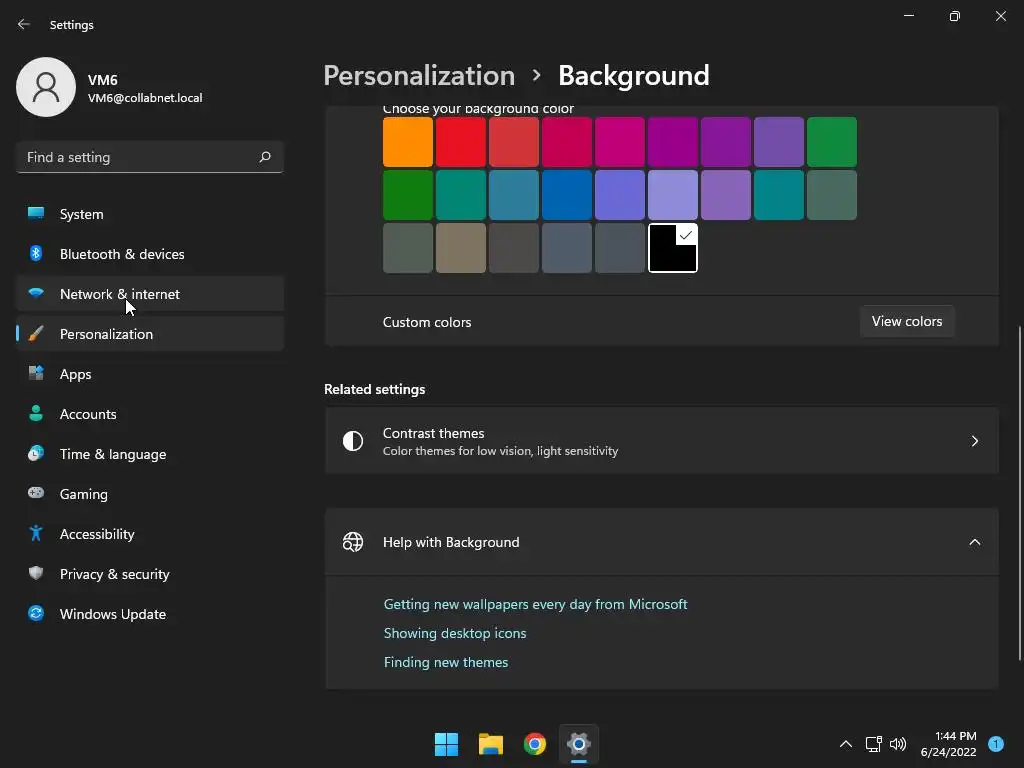Show hidden icons in system tray
The width and height of the screenshot is (1024, 768).
[x=845, y=744]
